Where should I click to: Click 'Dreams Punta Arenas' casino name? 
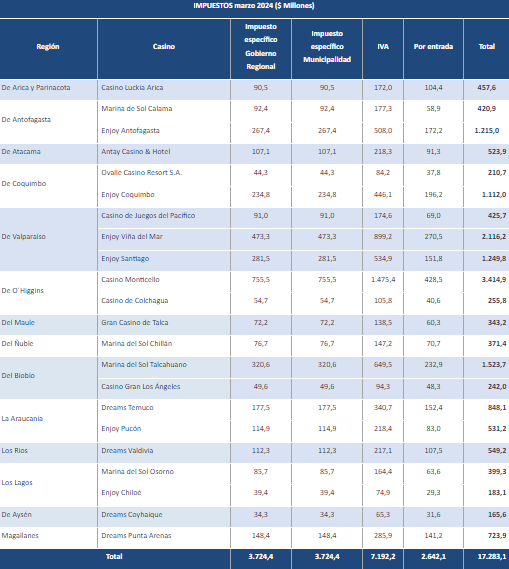136,536
